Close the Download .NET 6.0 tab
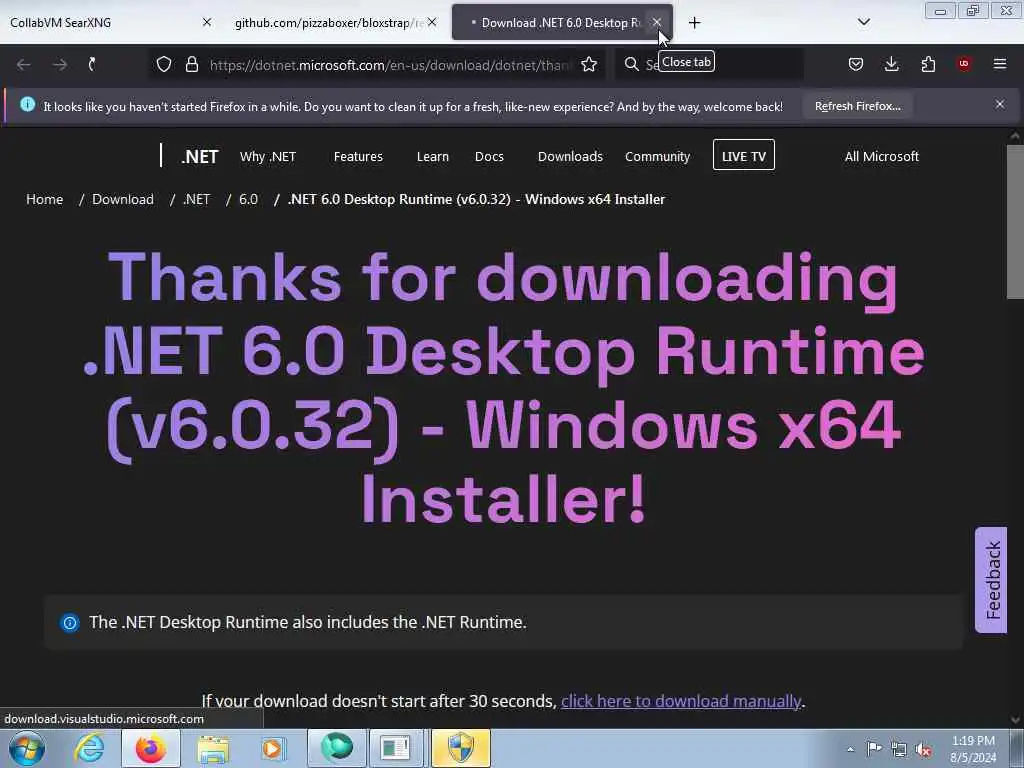This screenshot has height=768, width=1024. (657, 22)
